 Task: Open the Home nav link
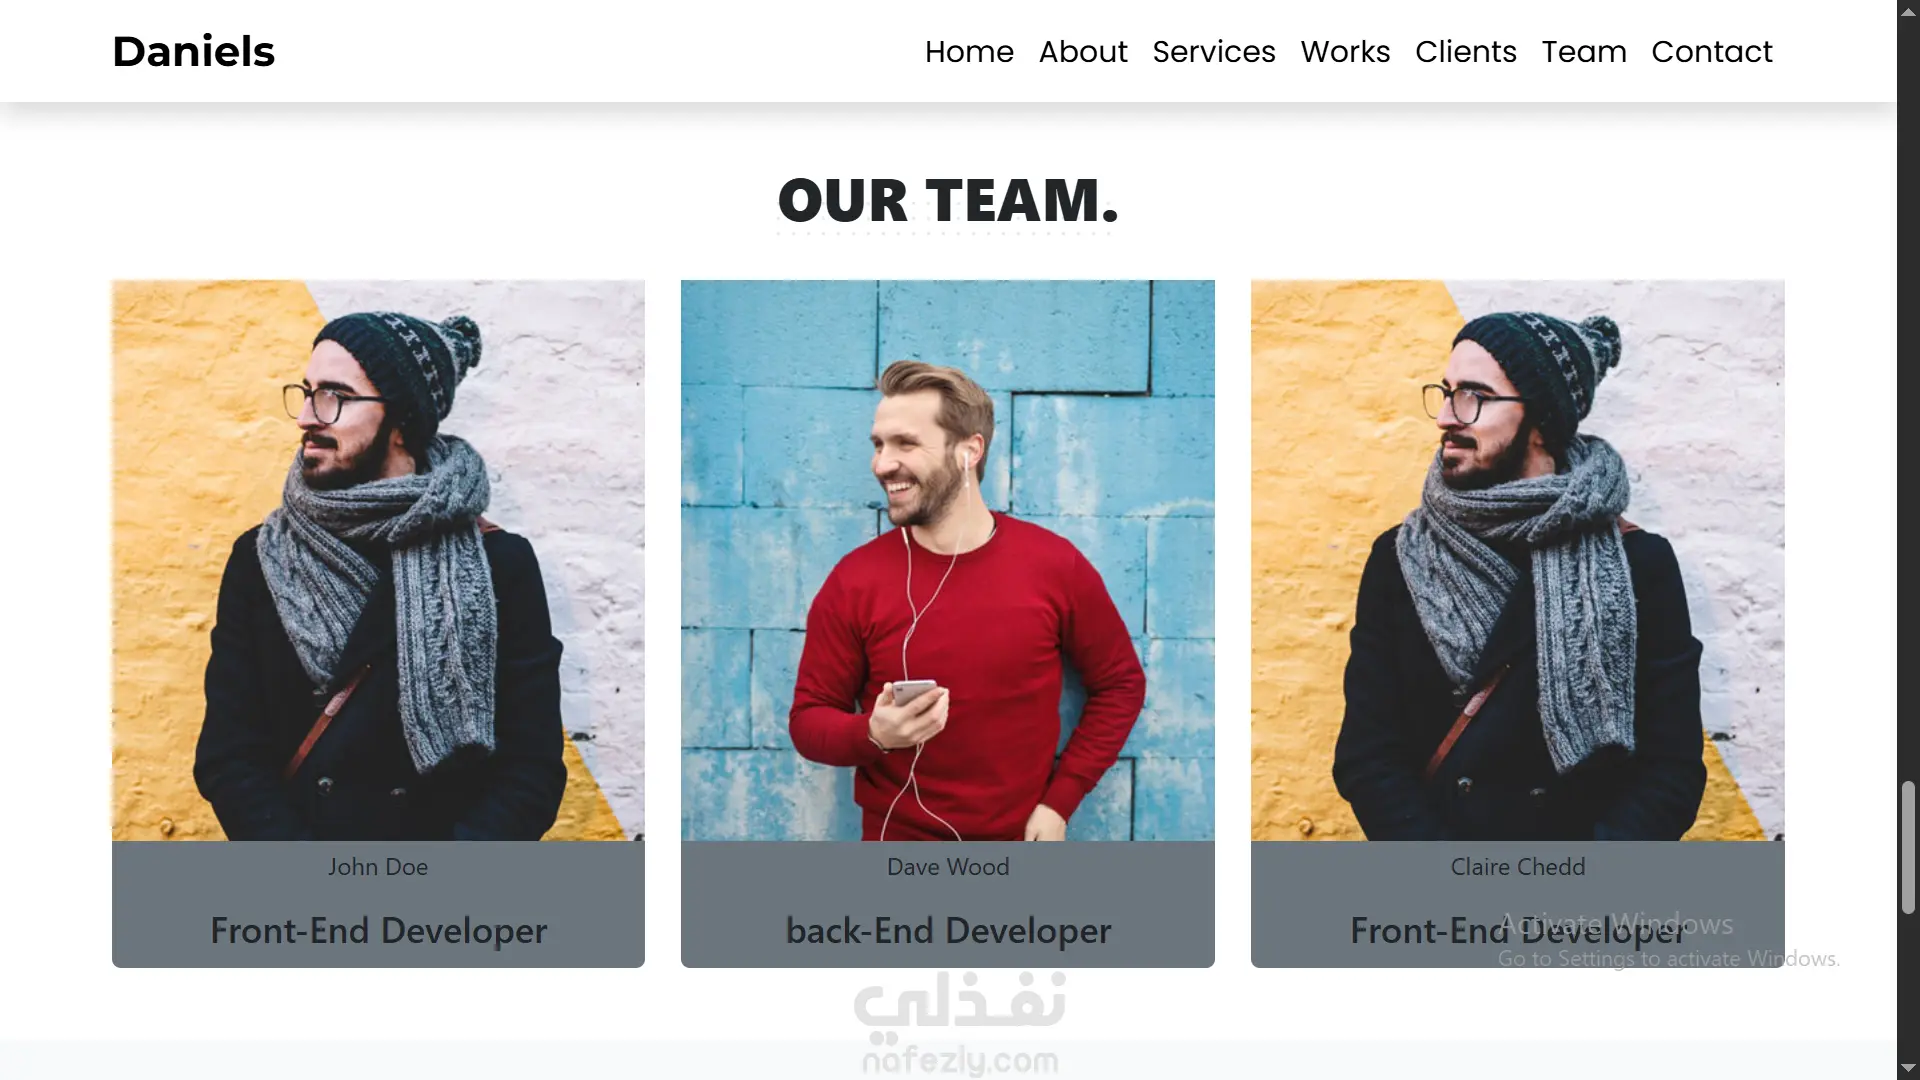point(969,51)
